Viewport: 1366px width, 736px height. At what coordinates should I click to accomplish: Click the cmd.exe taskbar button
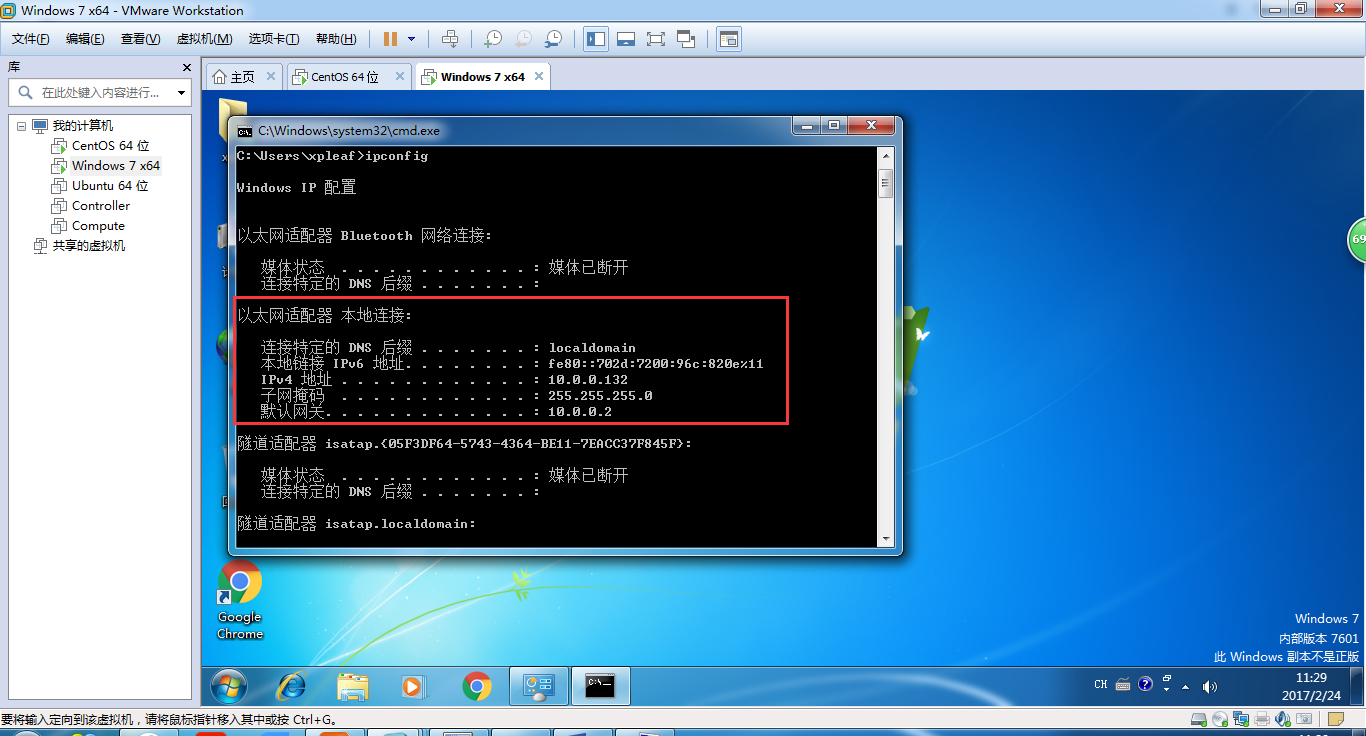600,686
